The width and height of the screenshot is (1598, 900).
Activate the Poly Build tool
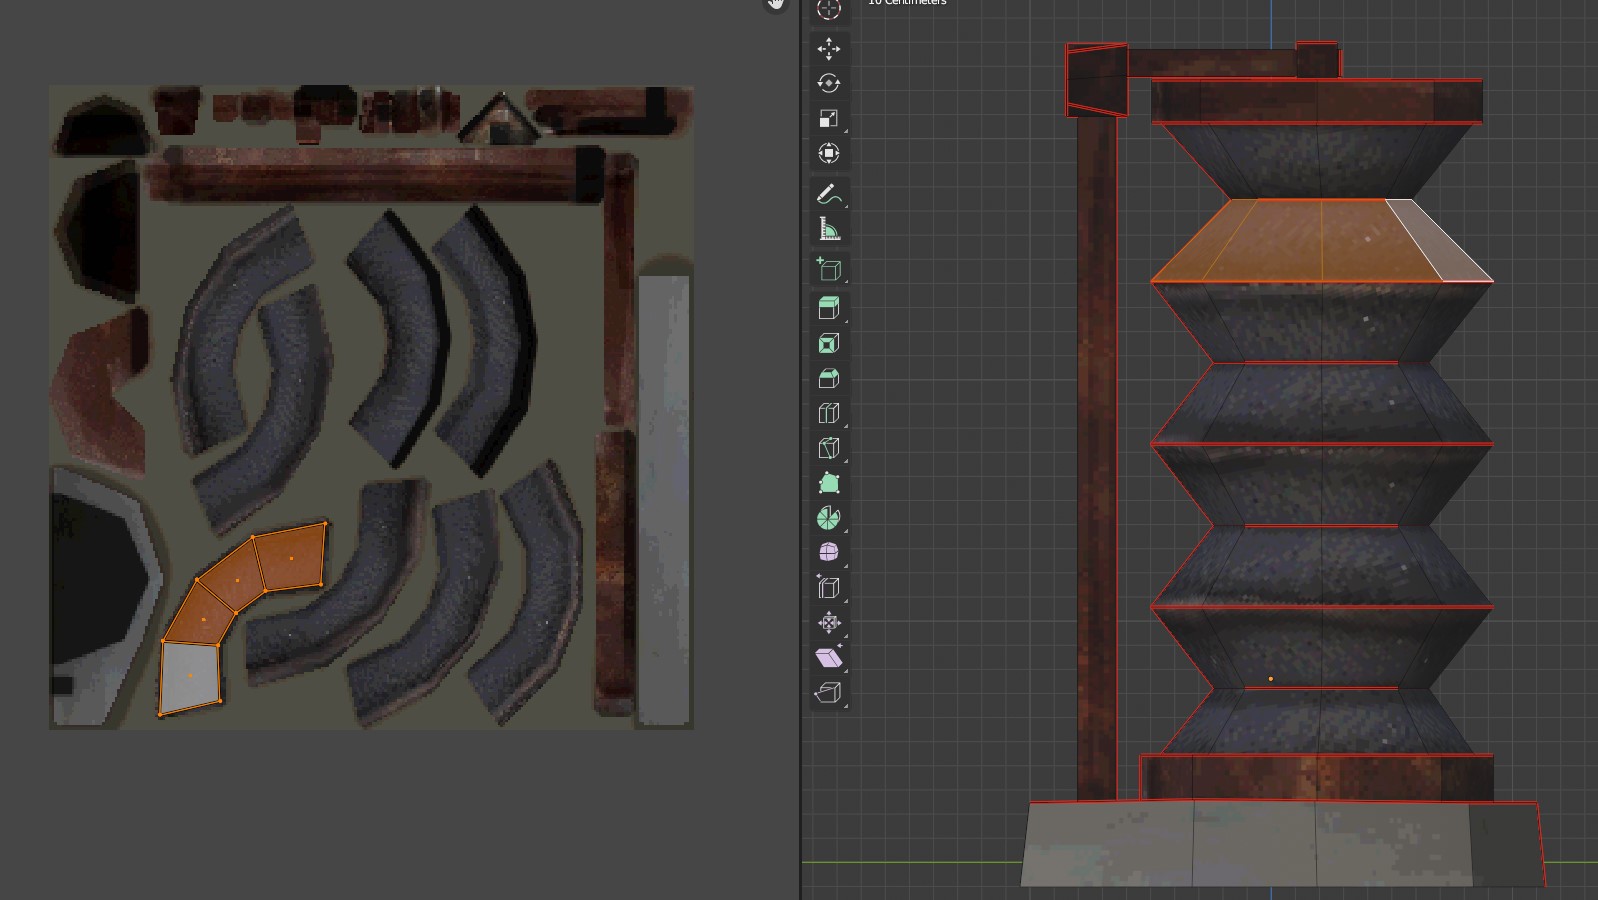(x=828, y=483)
